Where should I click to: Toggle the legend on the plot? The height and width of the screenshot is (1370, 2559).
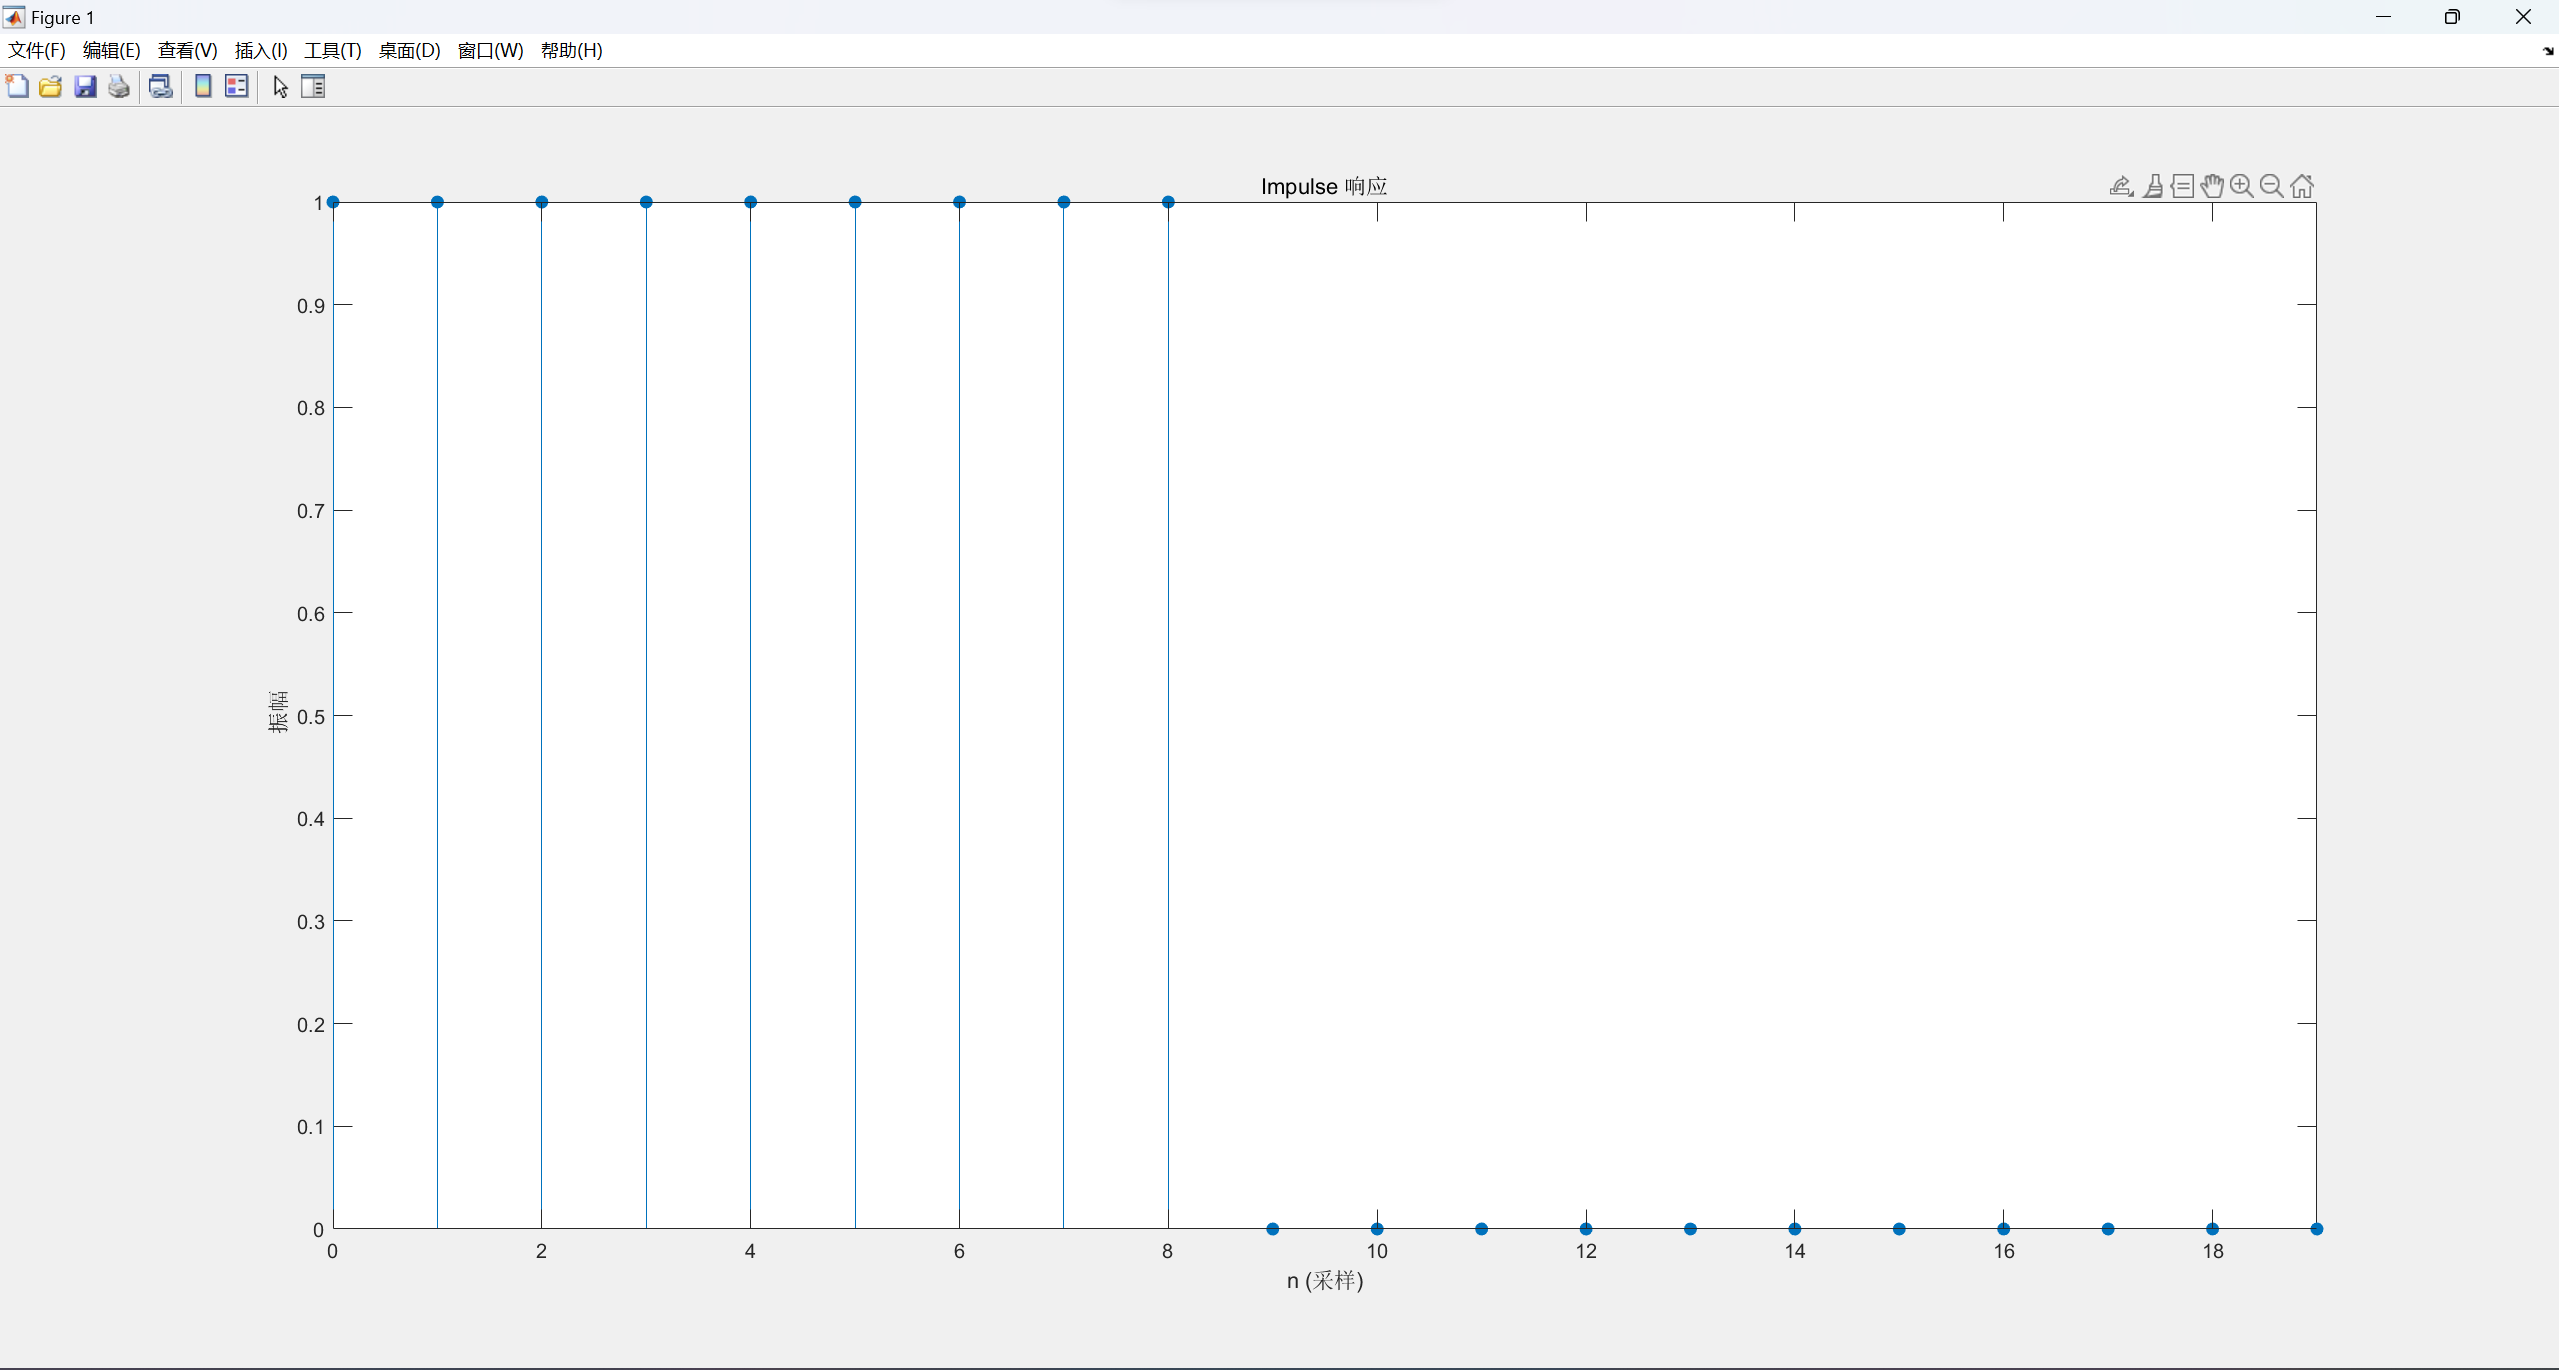237,87
